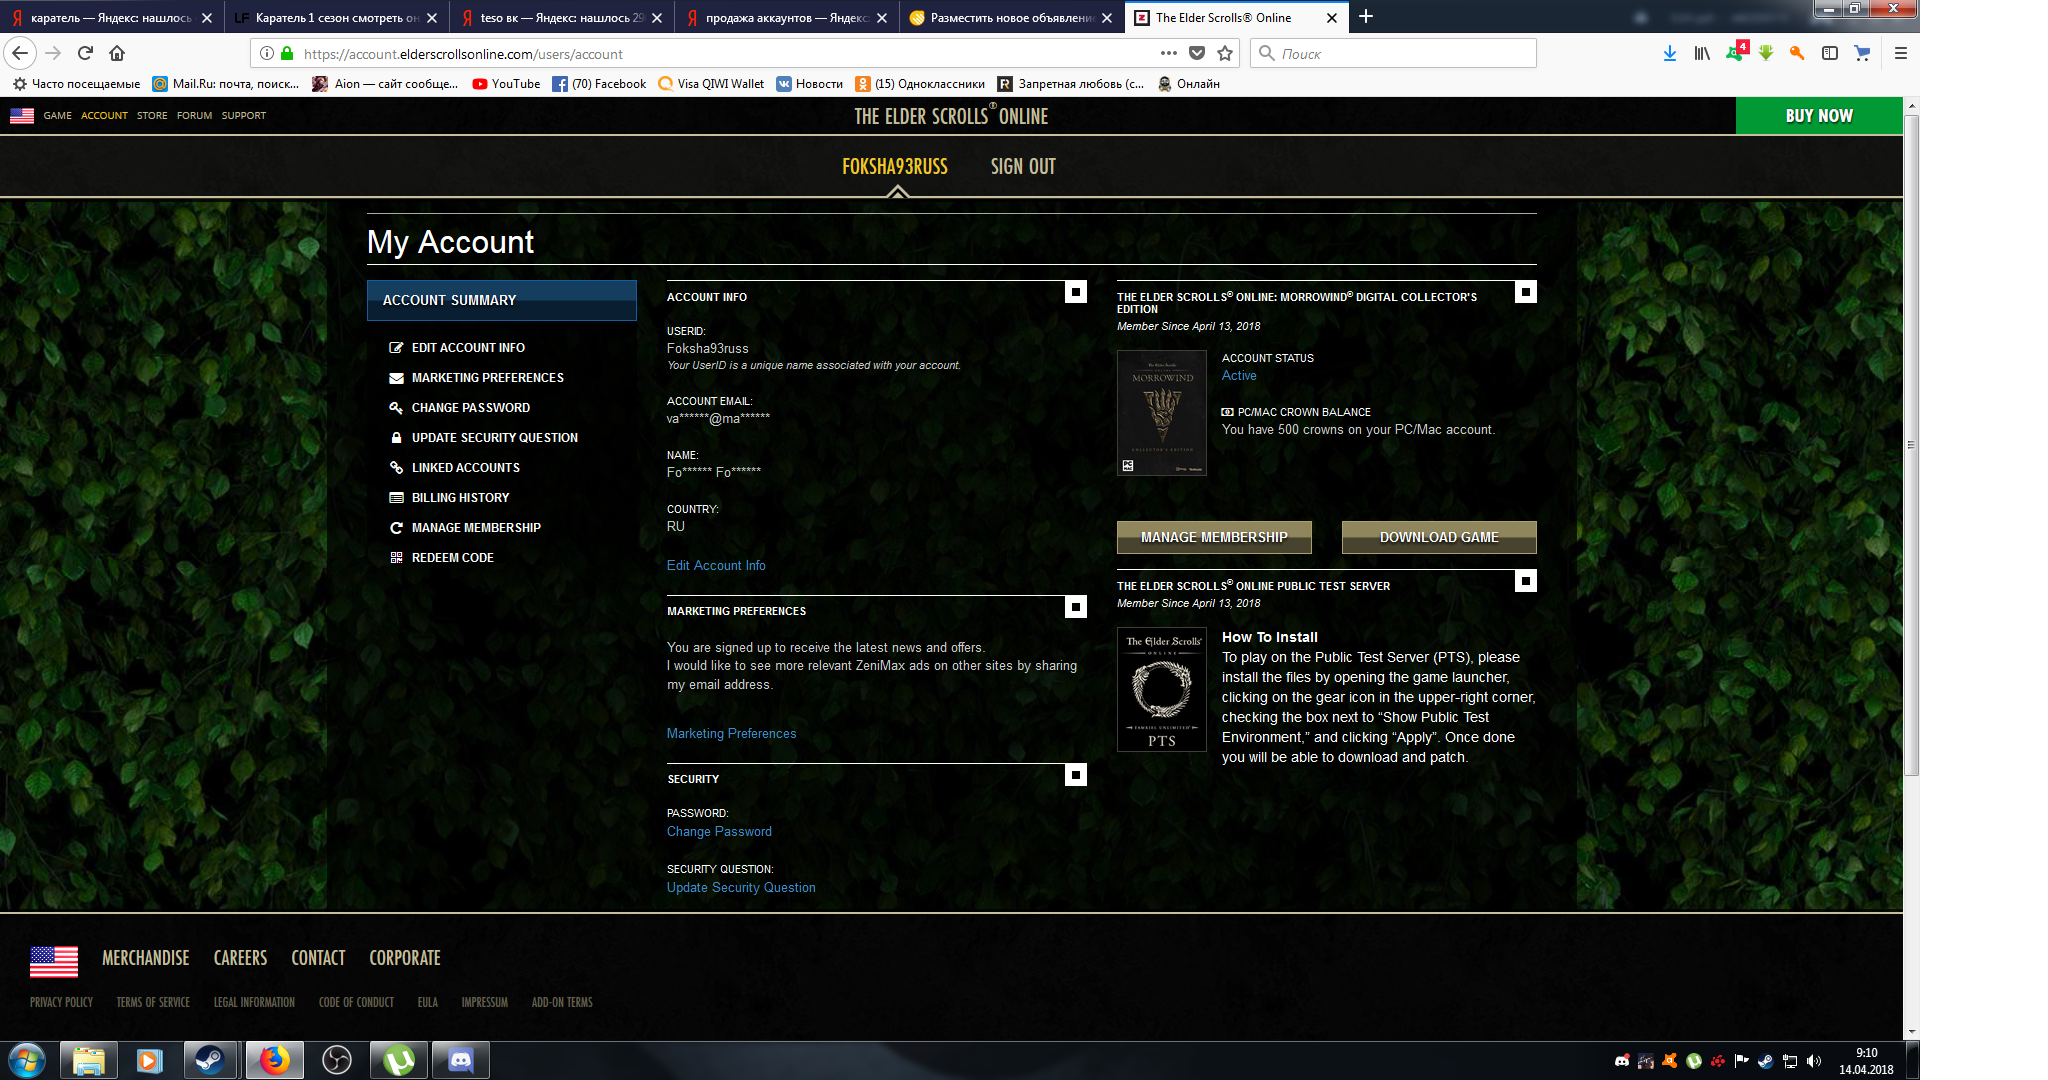Screen dimensions: 2048x1080
Task: Open the STORE menu item
Action: click(x=152, y=116)
